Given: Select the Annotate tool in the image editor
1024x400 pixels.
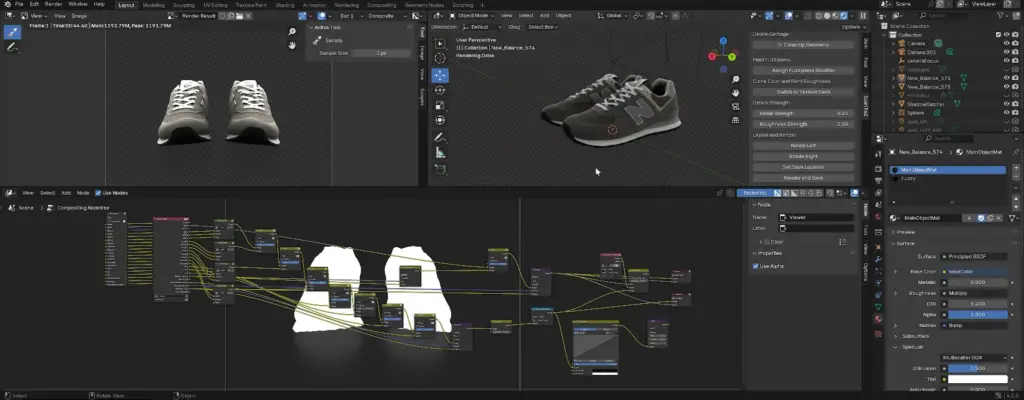Looking at the screenshot, I should coord(12,48).
